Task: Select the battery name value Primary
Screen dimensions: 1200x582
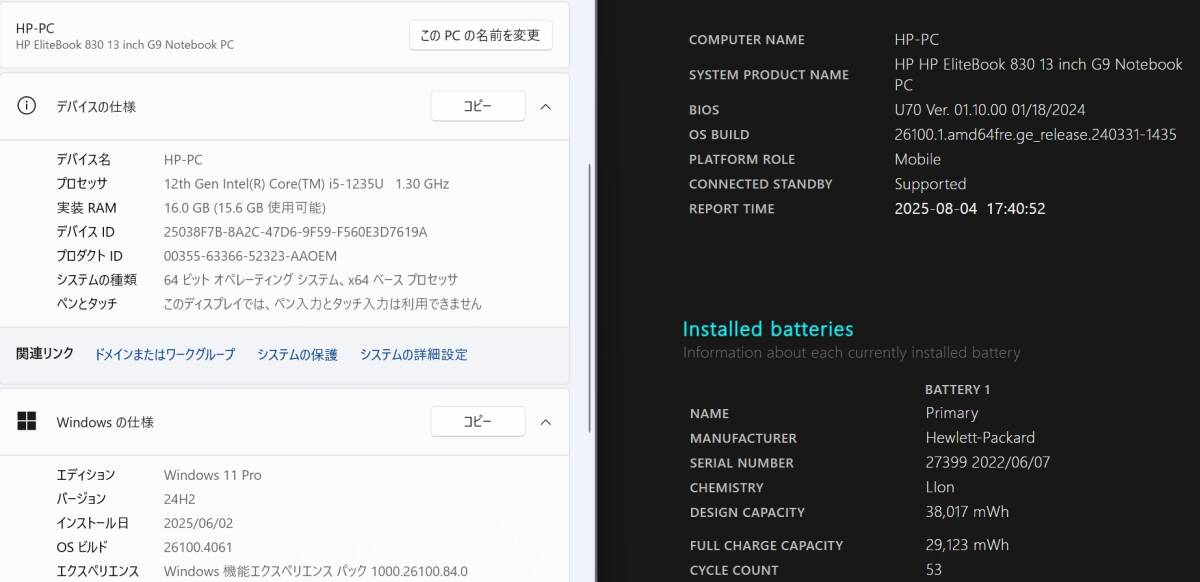Action: [952, 413]
